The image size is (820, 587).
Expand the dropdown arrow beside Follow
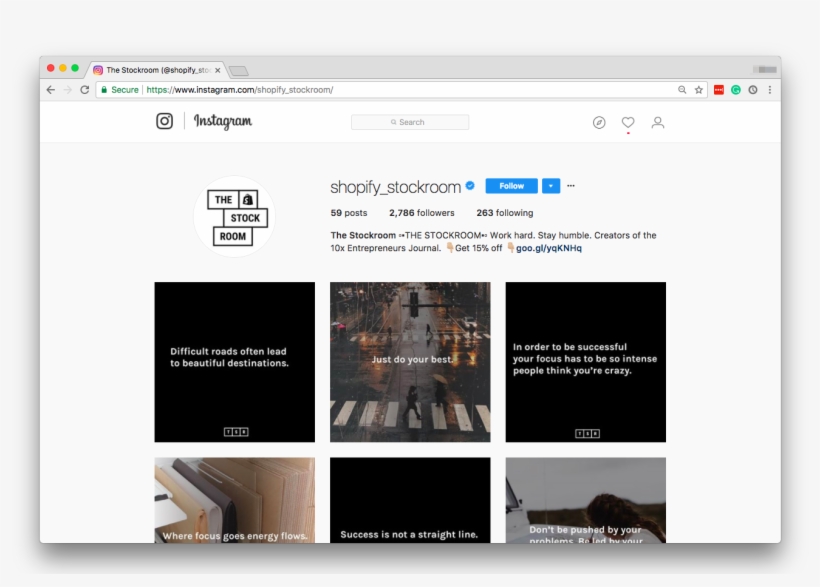(x=551, y=186)
